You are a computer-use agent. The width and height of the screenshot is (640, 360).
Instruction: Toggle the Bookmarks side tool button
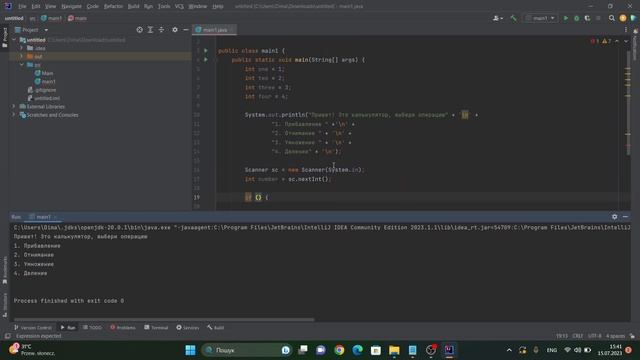click(5, 270)
